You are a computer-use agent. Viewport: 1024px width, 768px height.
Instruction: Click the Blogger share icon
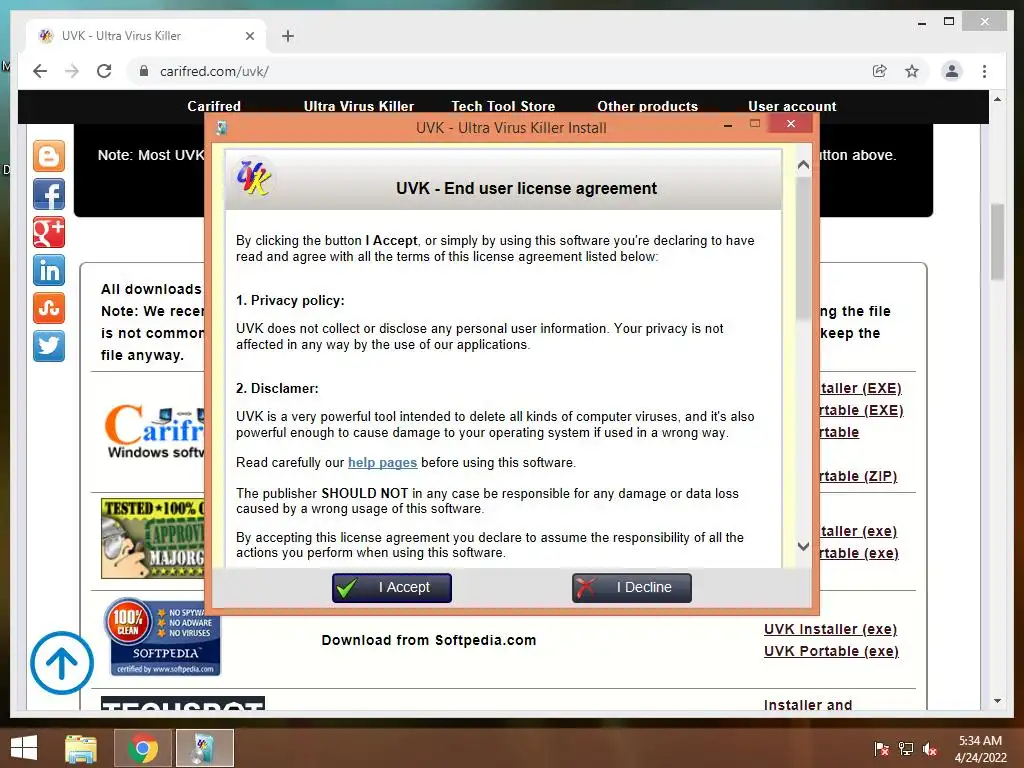[x=49, y=156]
